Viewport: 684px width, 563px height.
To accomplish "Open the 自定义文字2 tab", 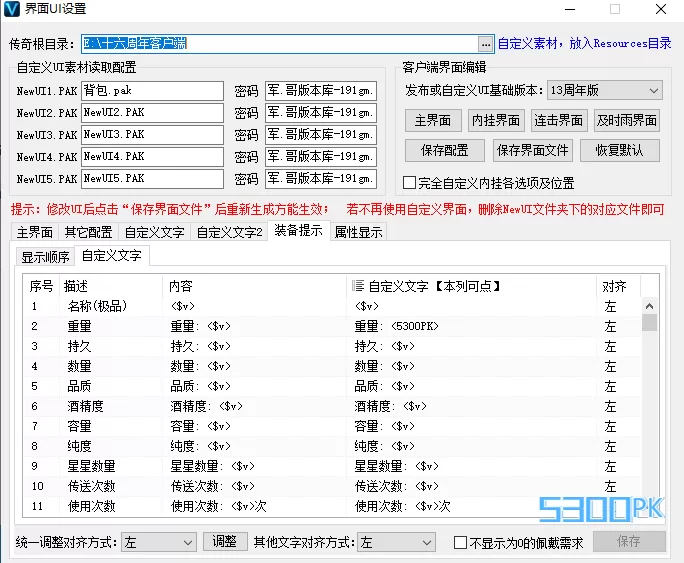I will point(229,232).
